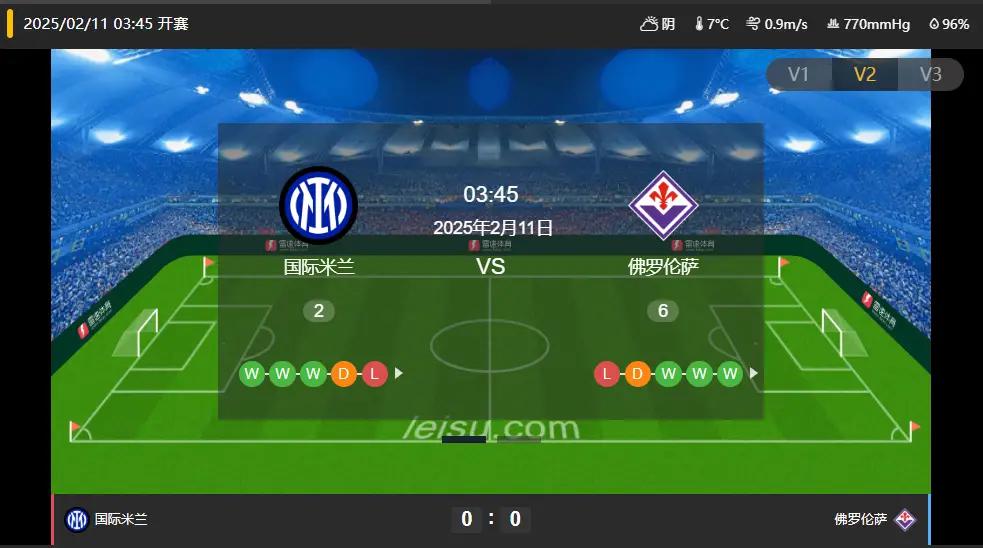
Task: Expand Inter Milan's recent form with the arrow
Action: 398,374
